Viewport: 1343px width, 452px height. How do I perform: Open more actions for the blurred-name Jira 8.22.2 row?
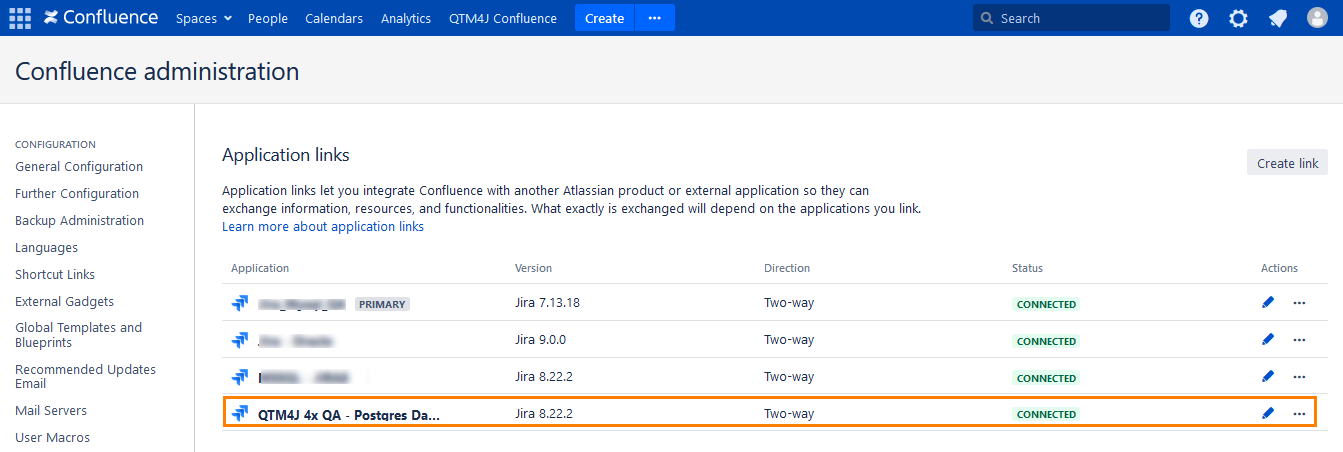point(1299,376)
